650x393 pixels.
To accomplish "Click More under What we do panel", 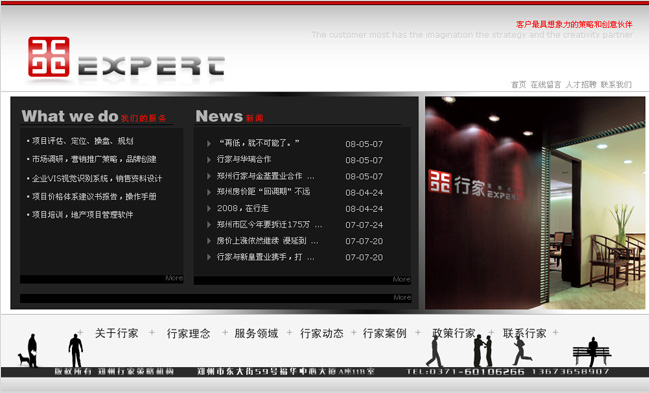I will 174,278.
